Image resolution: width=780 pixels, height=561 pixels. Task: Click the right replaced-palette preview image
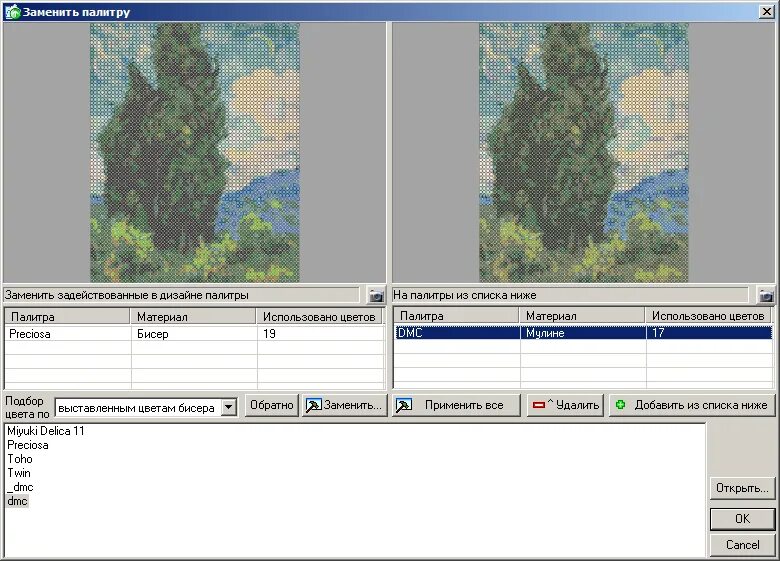click(584, 153)
